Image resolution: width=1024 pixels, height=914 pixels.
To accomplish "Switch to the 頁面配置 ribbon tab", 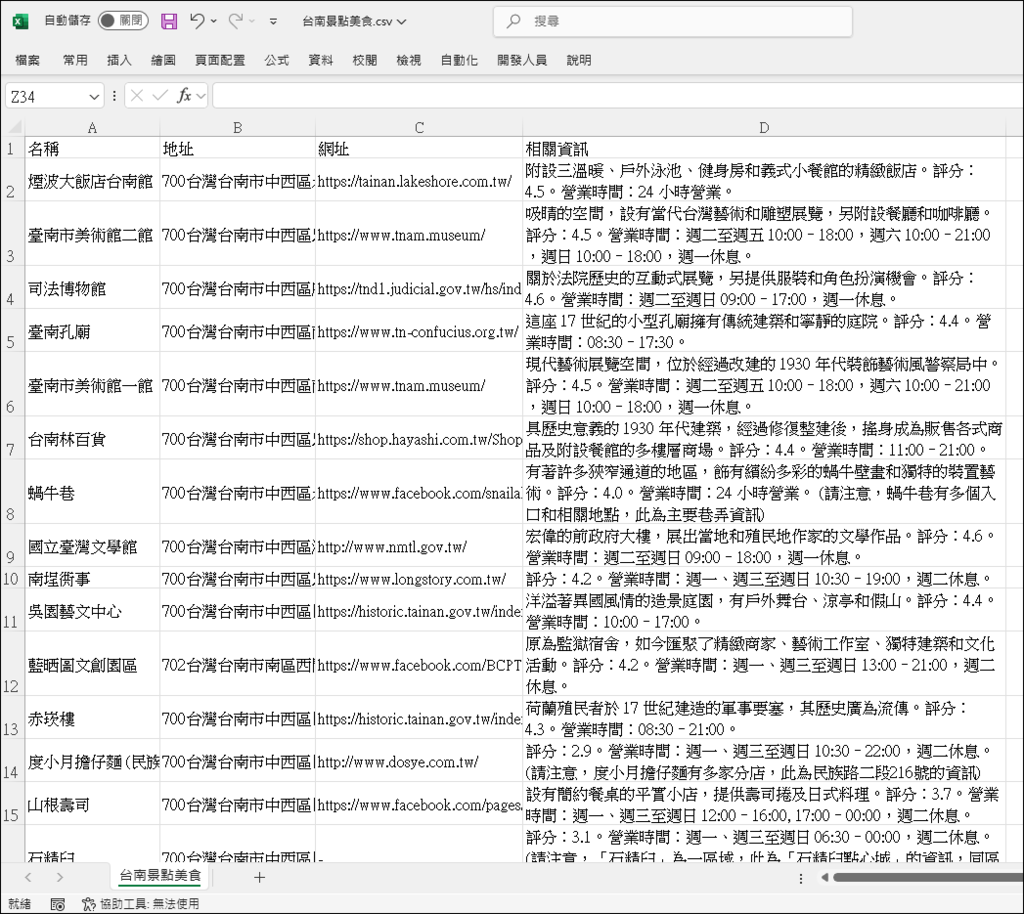I will click(220, 60).
